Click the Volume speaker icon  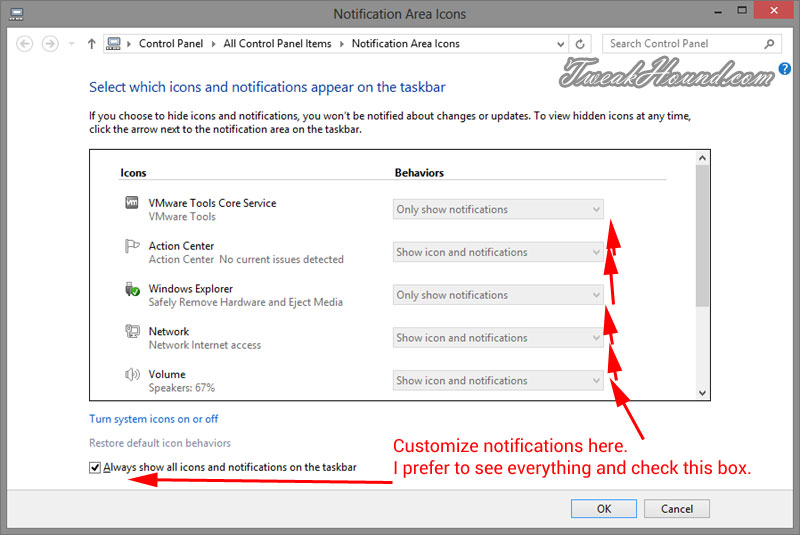[x=132, y=375]
